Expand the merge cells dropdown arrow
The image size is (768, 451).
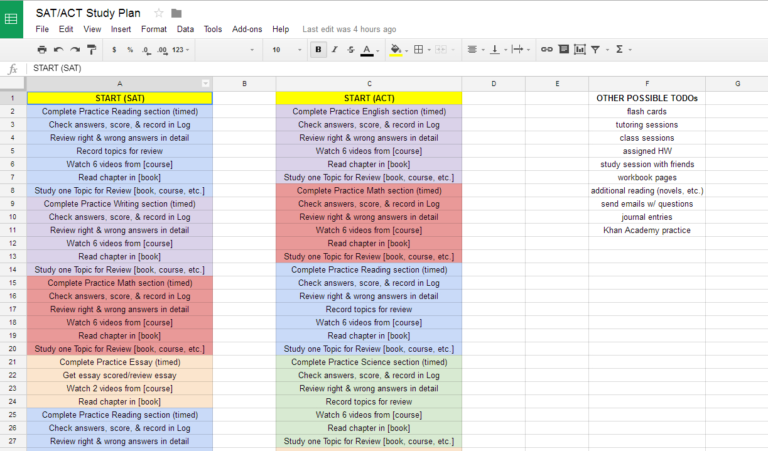(x=453, y=50)
